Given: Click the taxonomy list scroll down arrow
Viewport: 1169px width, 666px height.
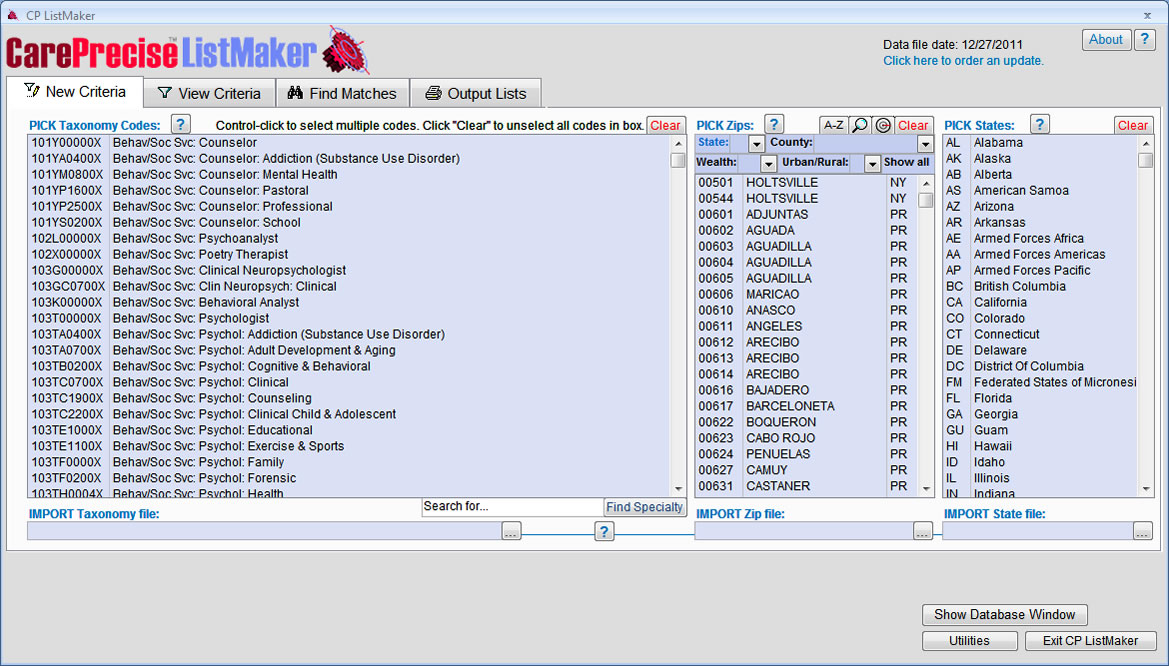Looking at the screenshot, I should pos(678,489).
